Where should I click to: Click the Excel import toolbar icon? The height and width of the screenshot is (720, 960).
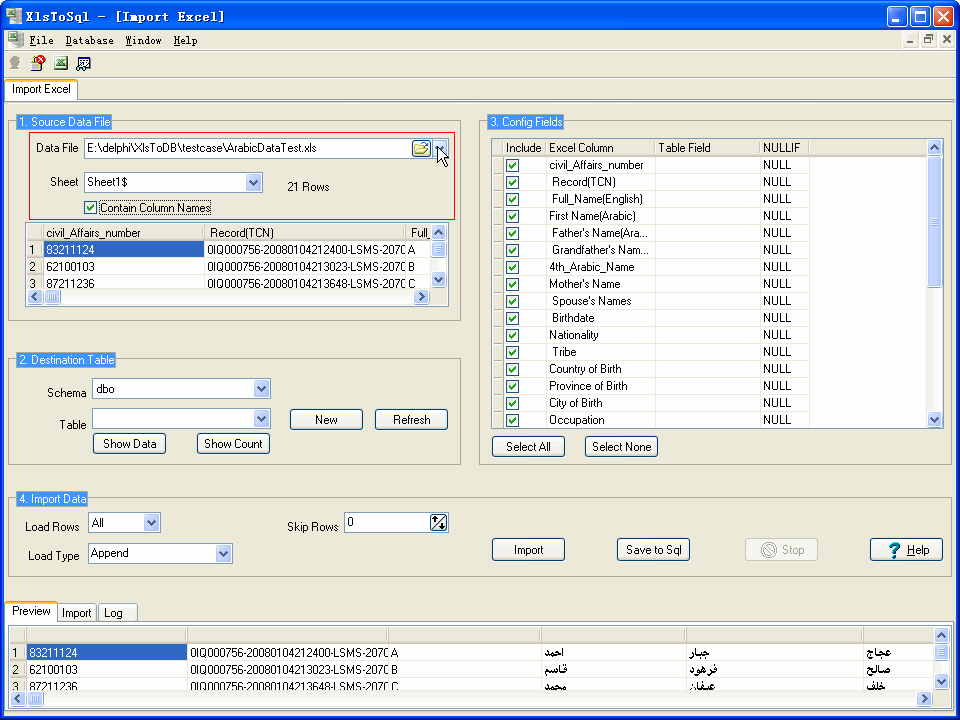61,63
